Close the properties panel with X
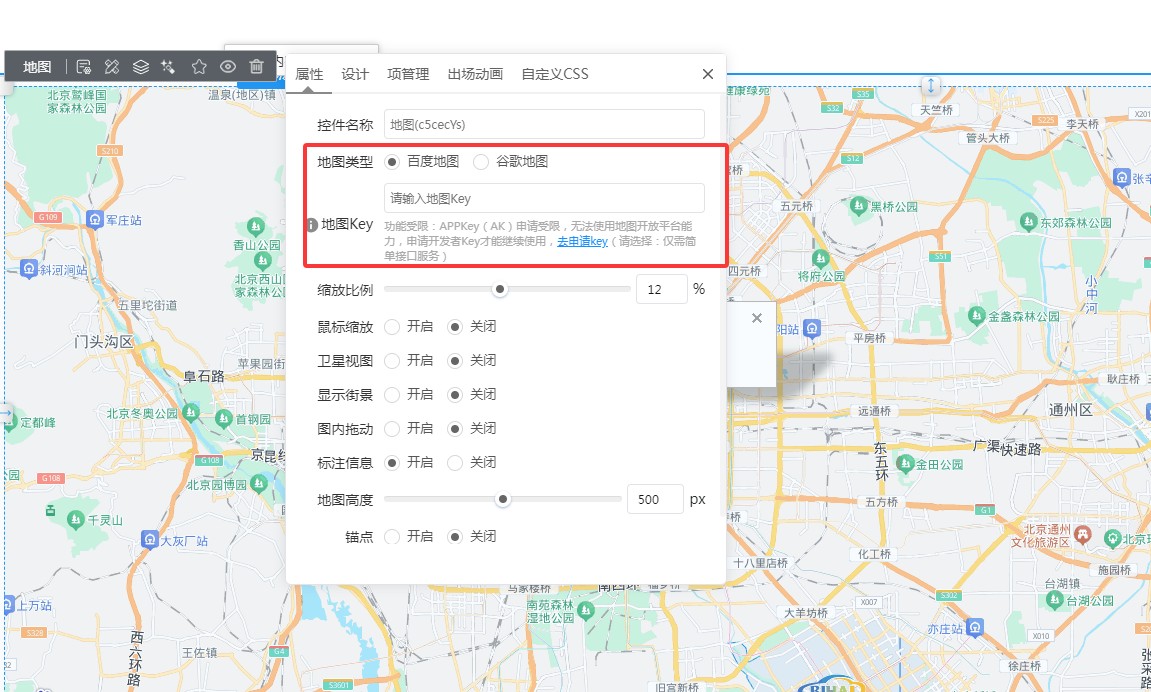Viewport: 1151px width, 692px height. [708, 74]
